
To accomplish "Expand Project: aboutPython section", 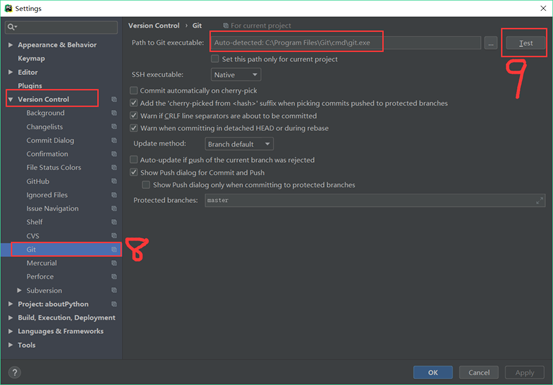I will point(10,304).
